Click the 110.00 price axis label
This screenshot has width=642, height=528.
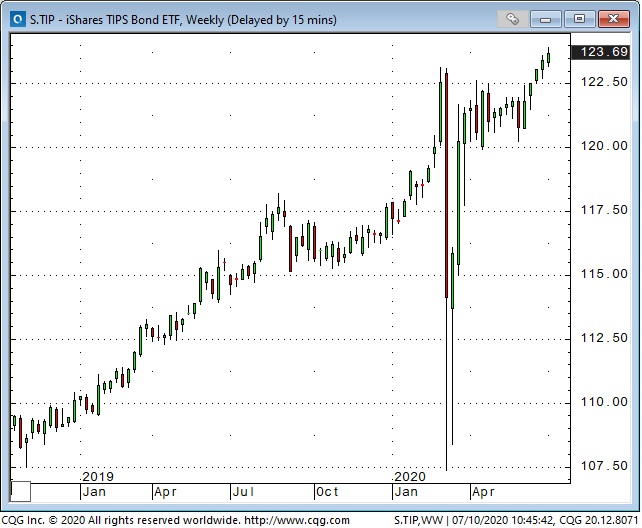604,402
